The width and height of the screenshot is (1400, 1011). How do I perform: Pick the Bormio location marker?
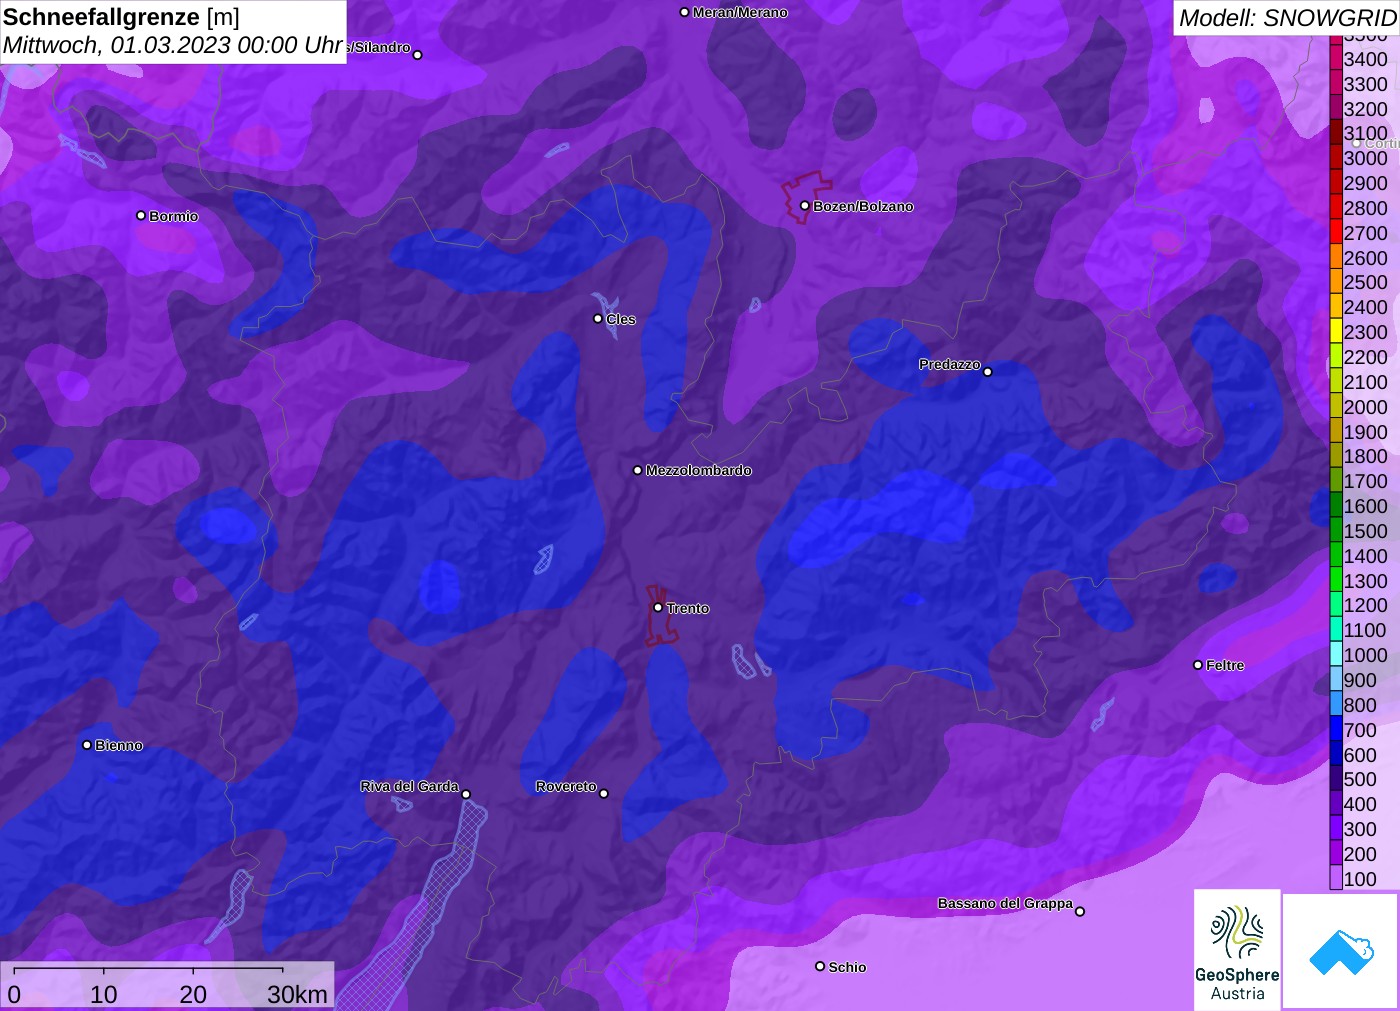pos(141,215)
